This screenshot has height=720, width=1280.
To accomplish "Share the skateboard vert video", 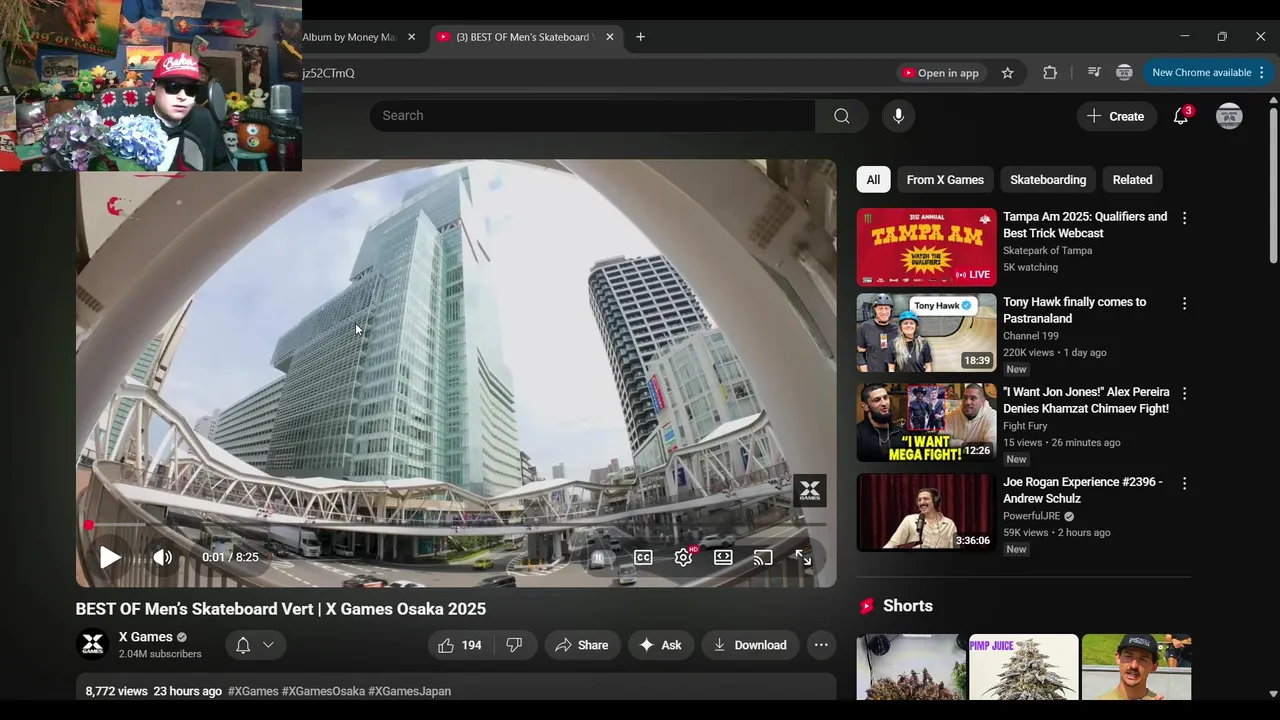I will click(x=582, y=645).
